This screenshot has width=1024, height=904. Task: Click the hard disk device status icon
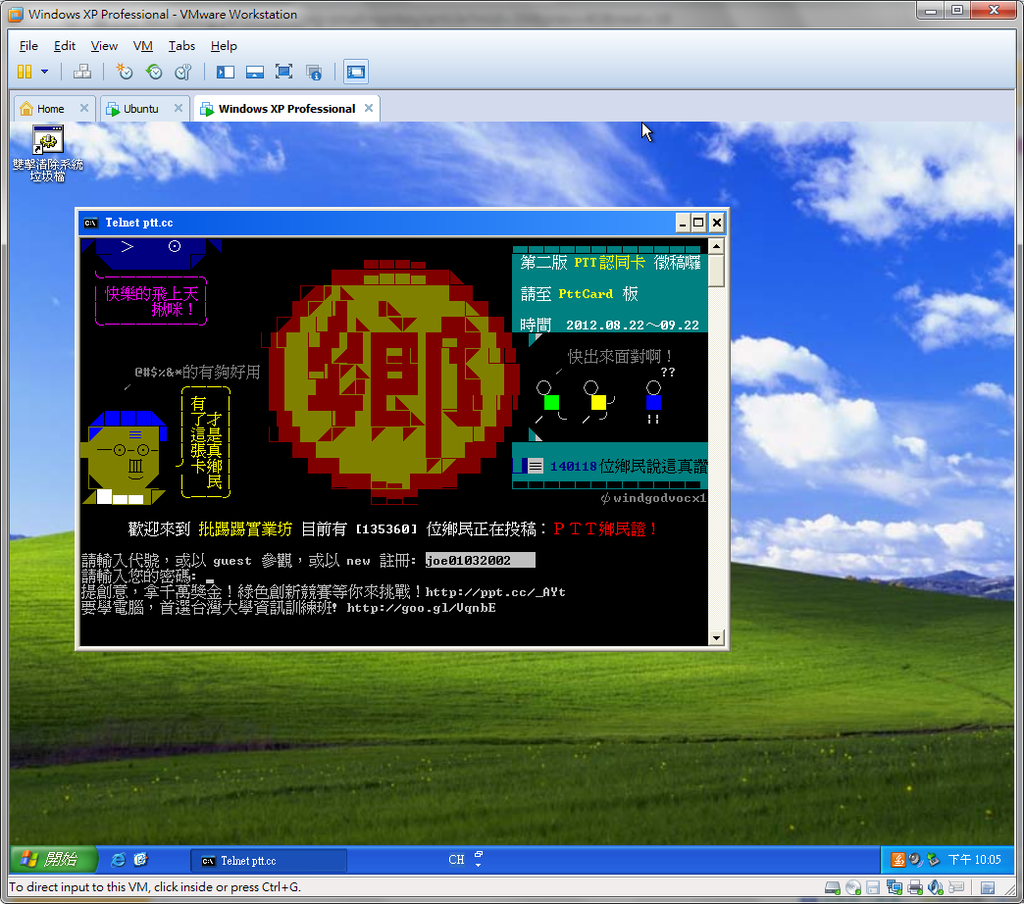point(832,888)
